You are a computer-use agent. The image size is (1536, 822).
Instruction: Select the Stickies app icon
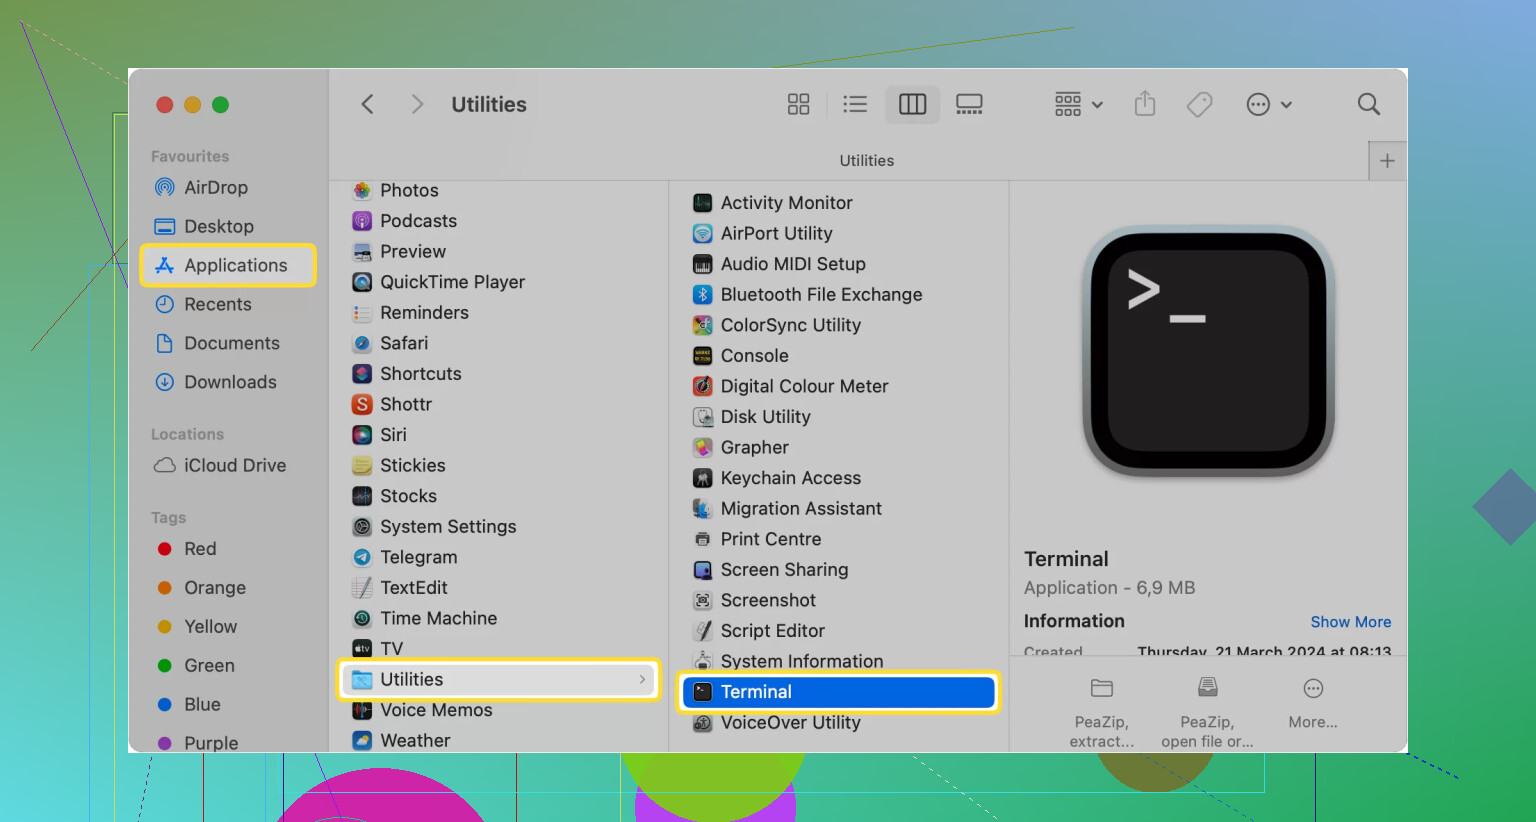pyautogui.click(x=362, y=466)
